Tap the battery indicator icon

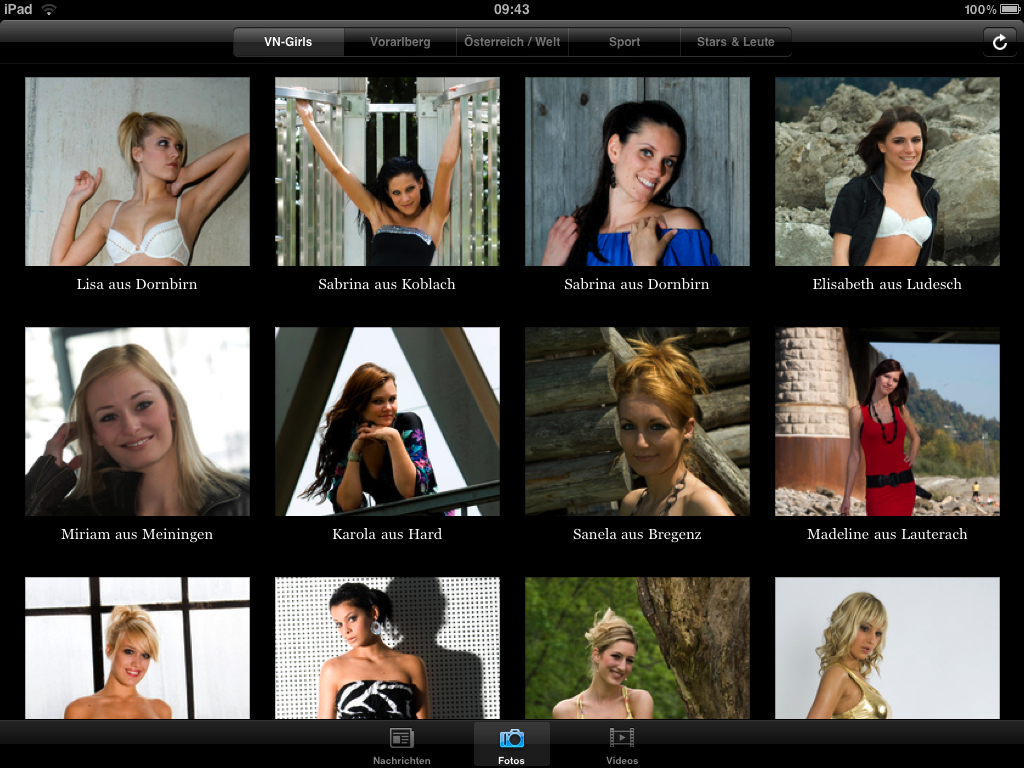coord(1009,9)
